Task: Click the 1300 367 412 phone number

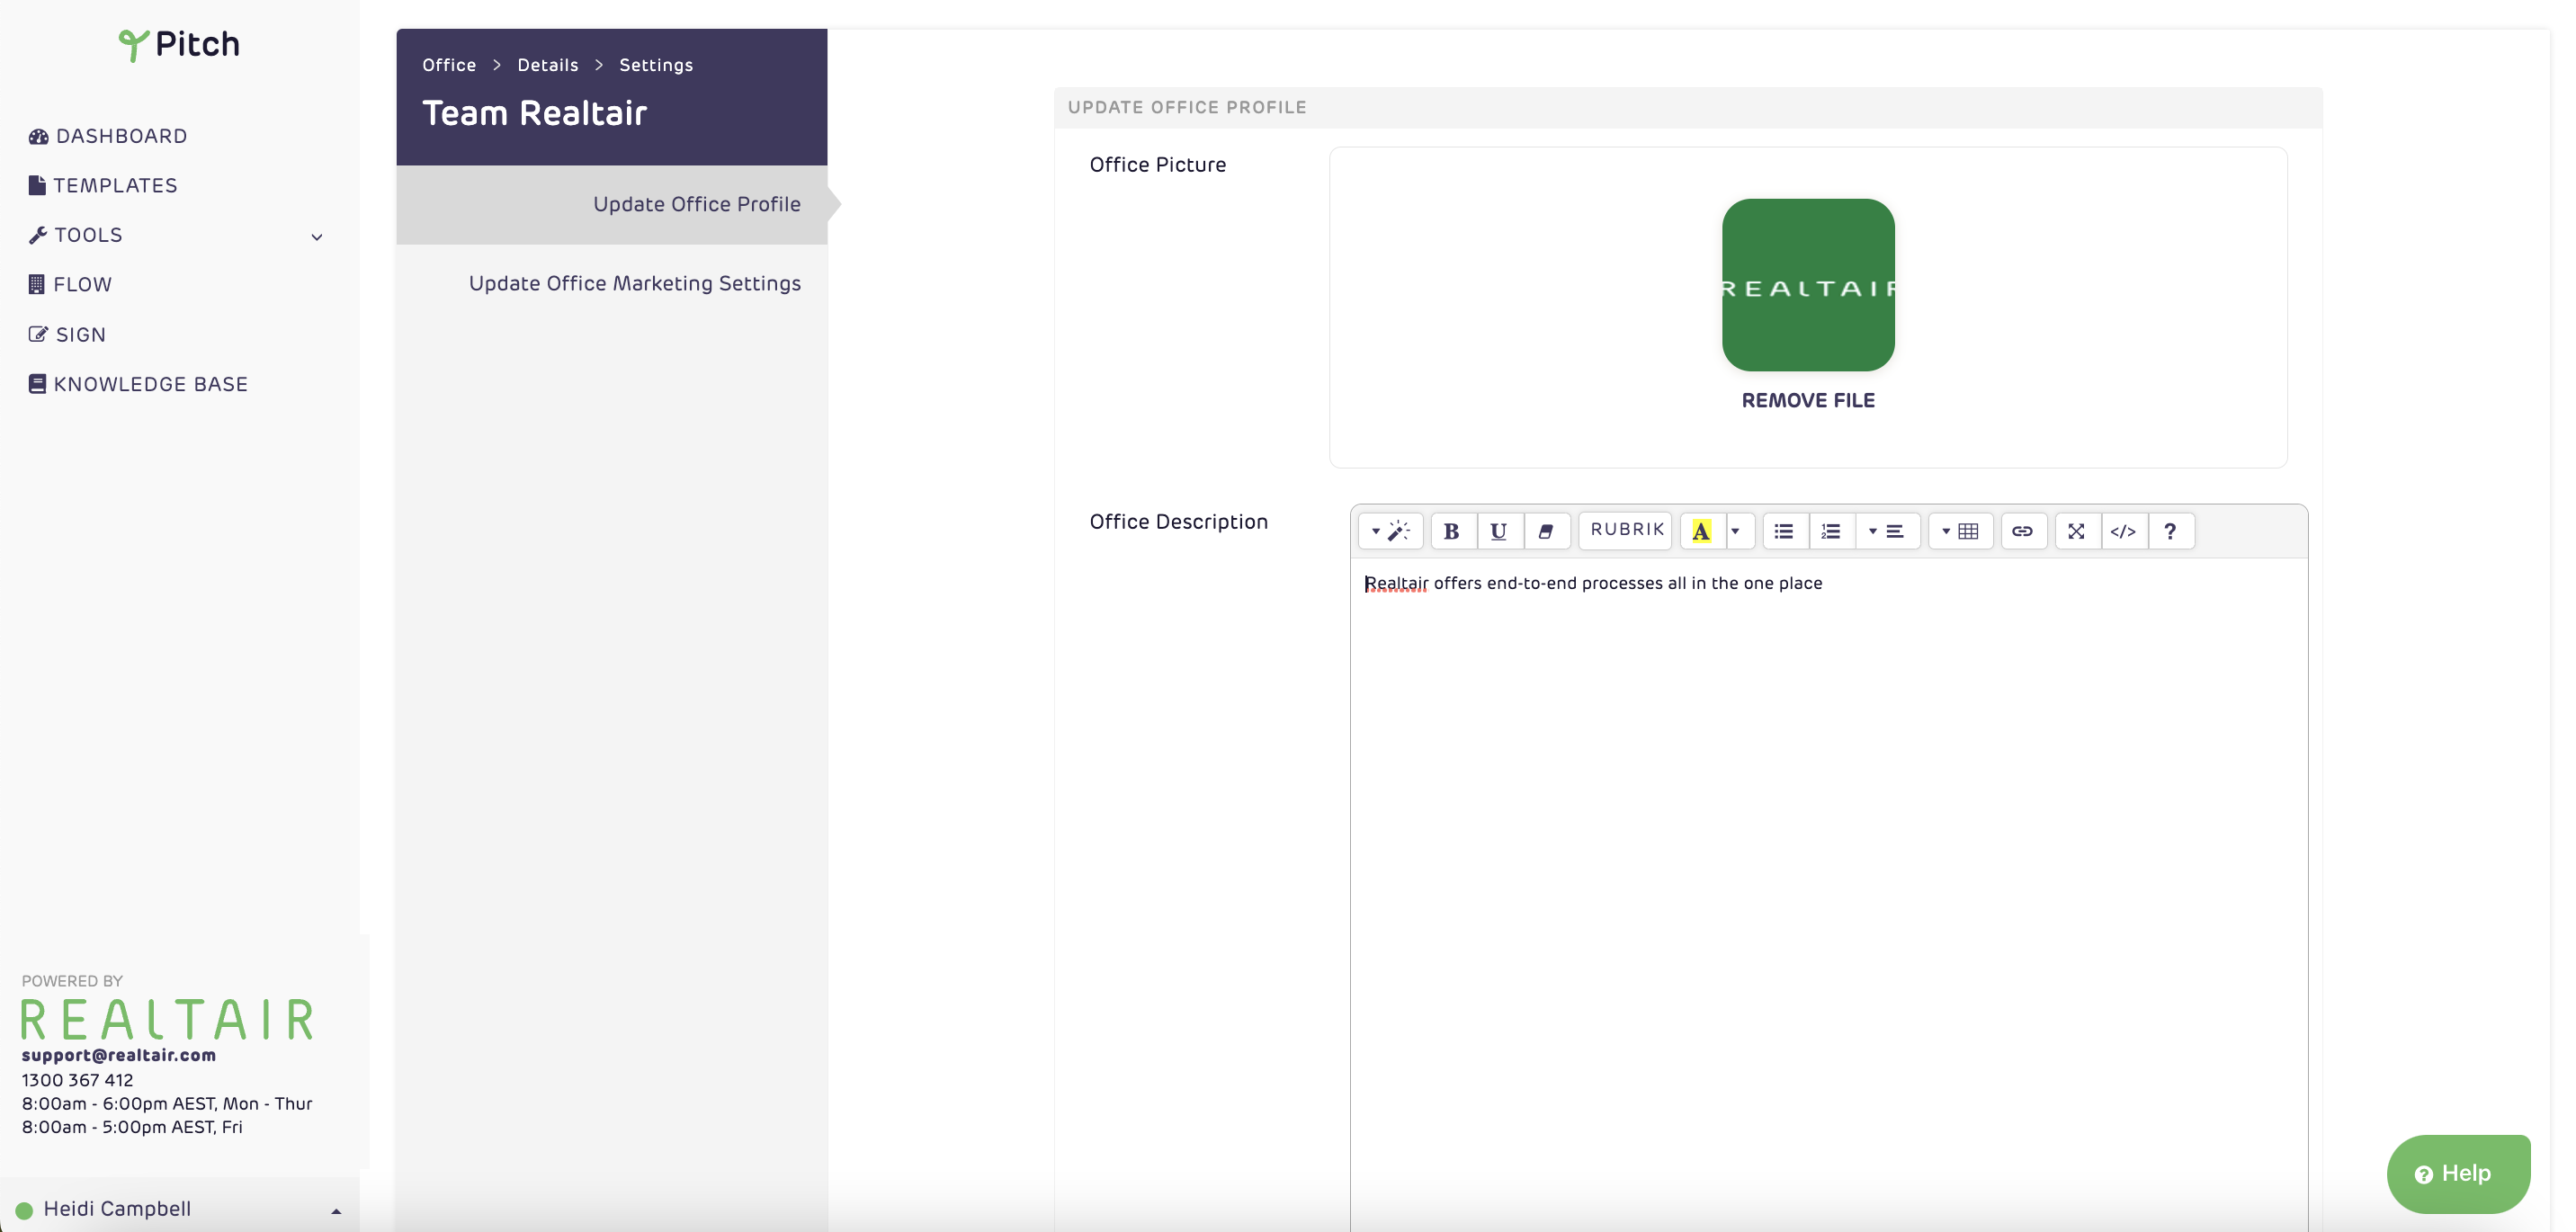Action: tap(78, 1080)
